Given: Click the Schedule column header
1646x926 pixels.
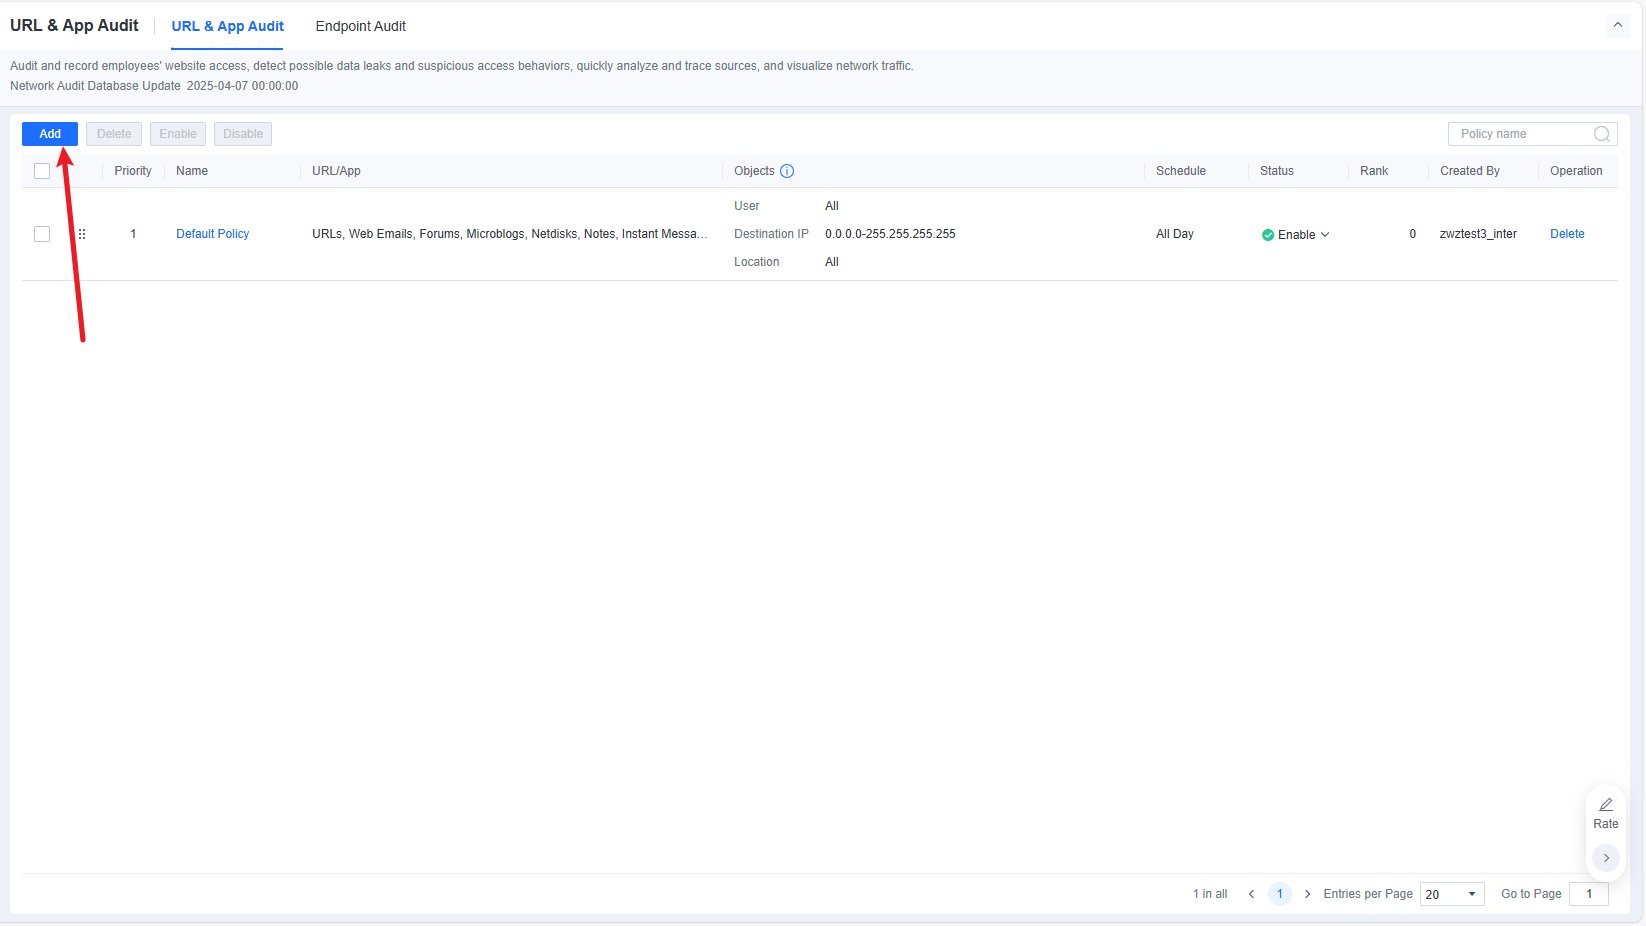Looking at the screenshot, I should click(x=1181, y=171).
